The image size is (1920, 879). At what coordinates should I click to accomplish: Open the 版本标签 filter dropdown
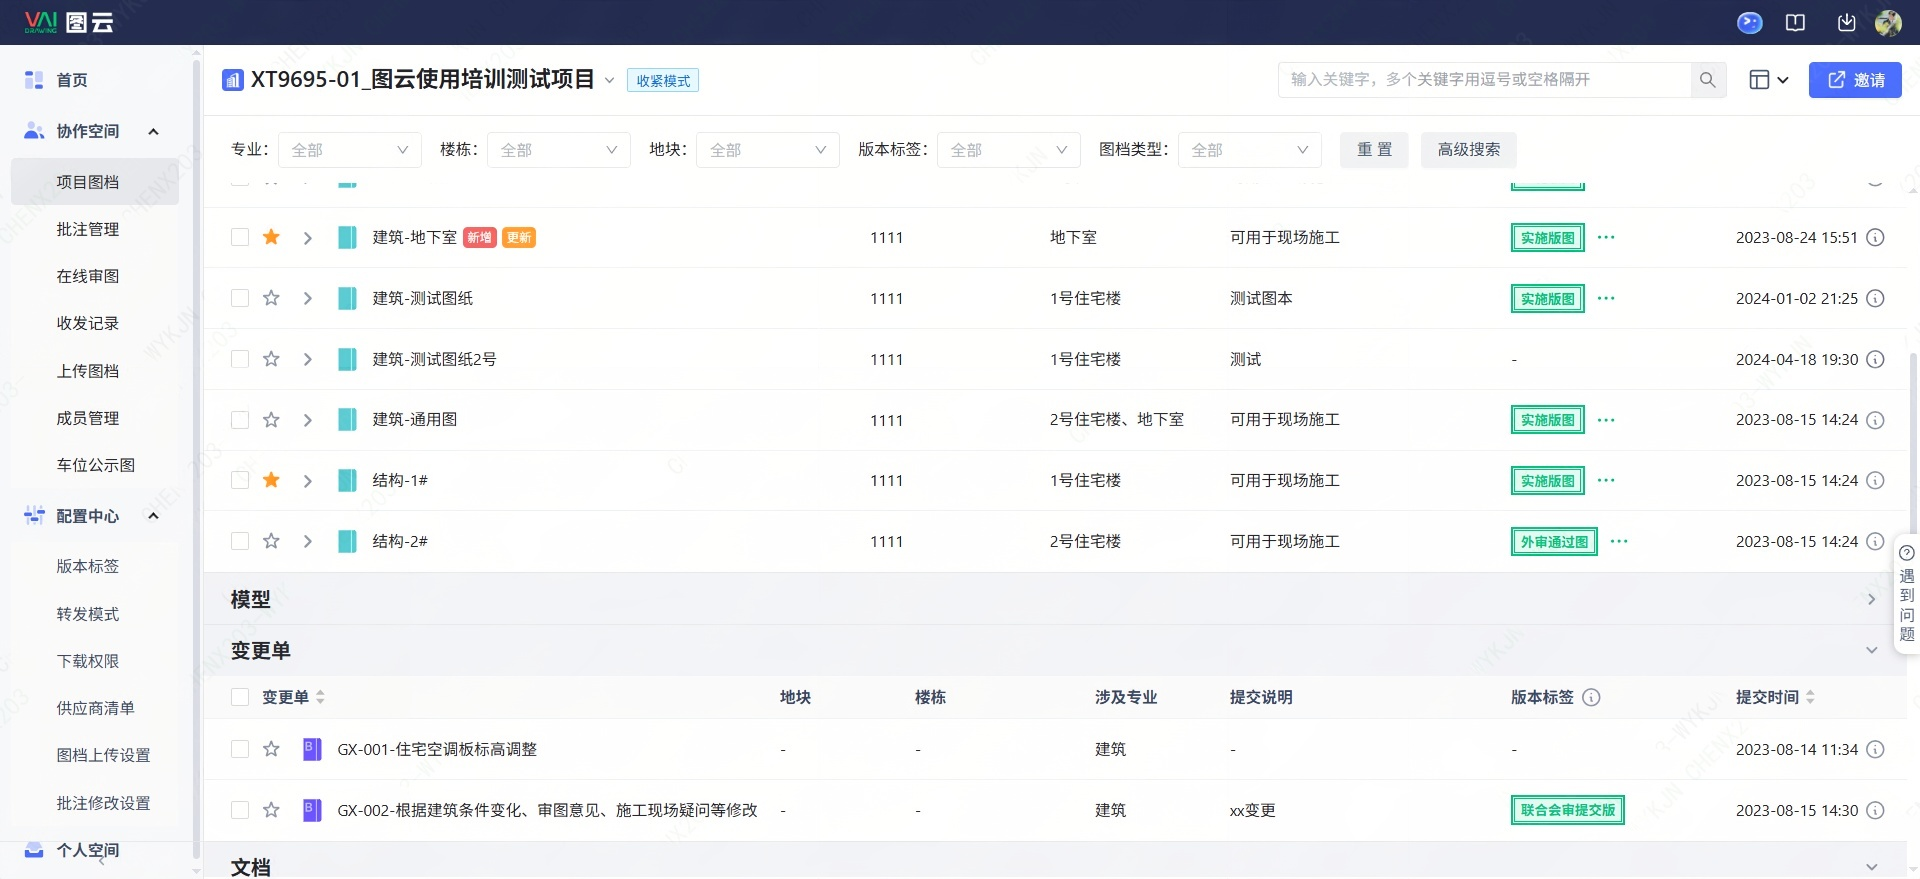(x=1008, y=150)
